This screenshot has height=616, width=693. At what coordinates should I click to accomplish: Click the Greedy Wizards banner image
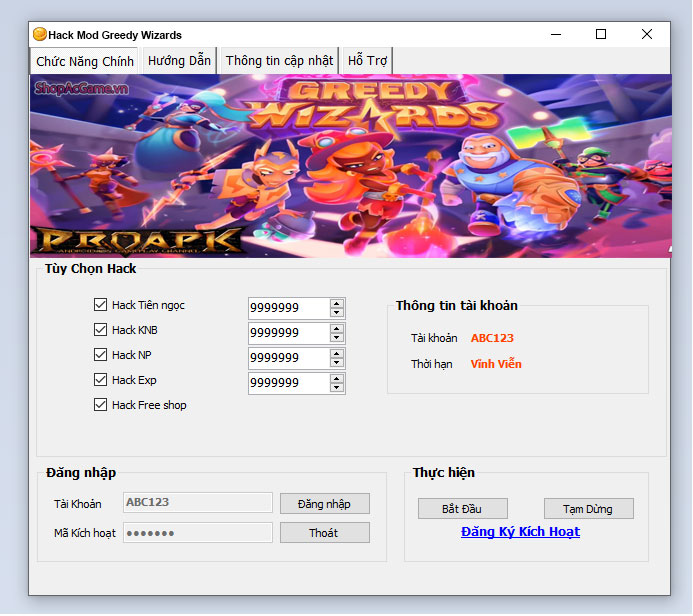(x=351, y=166)
